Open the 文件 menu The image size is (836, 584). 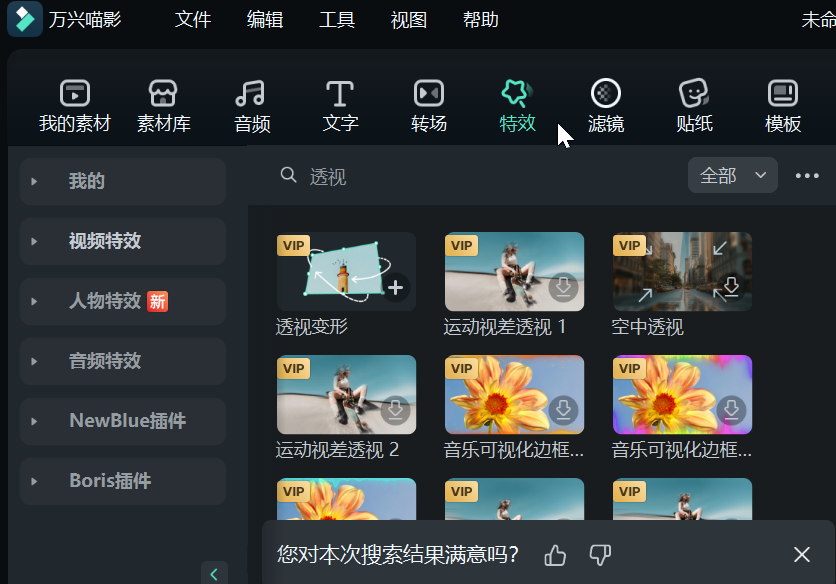point(192,20)
